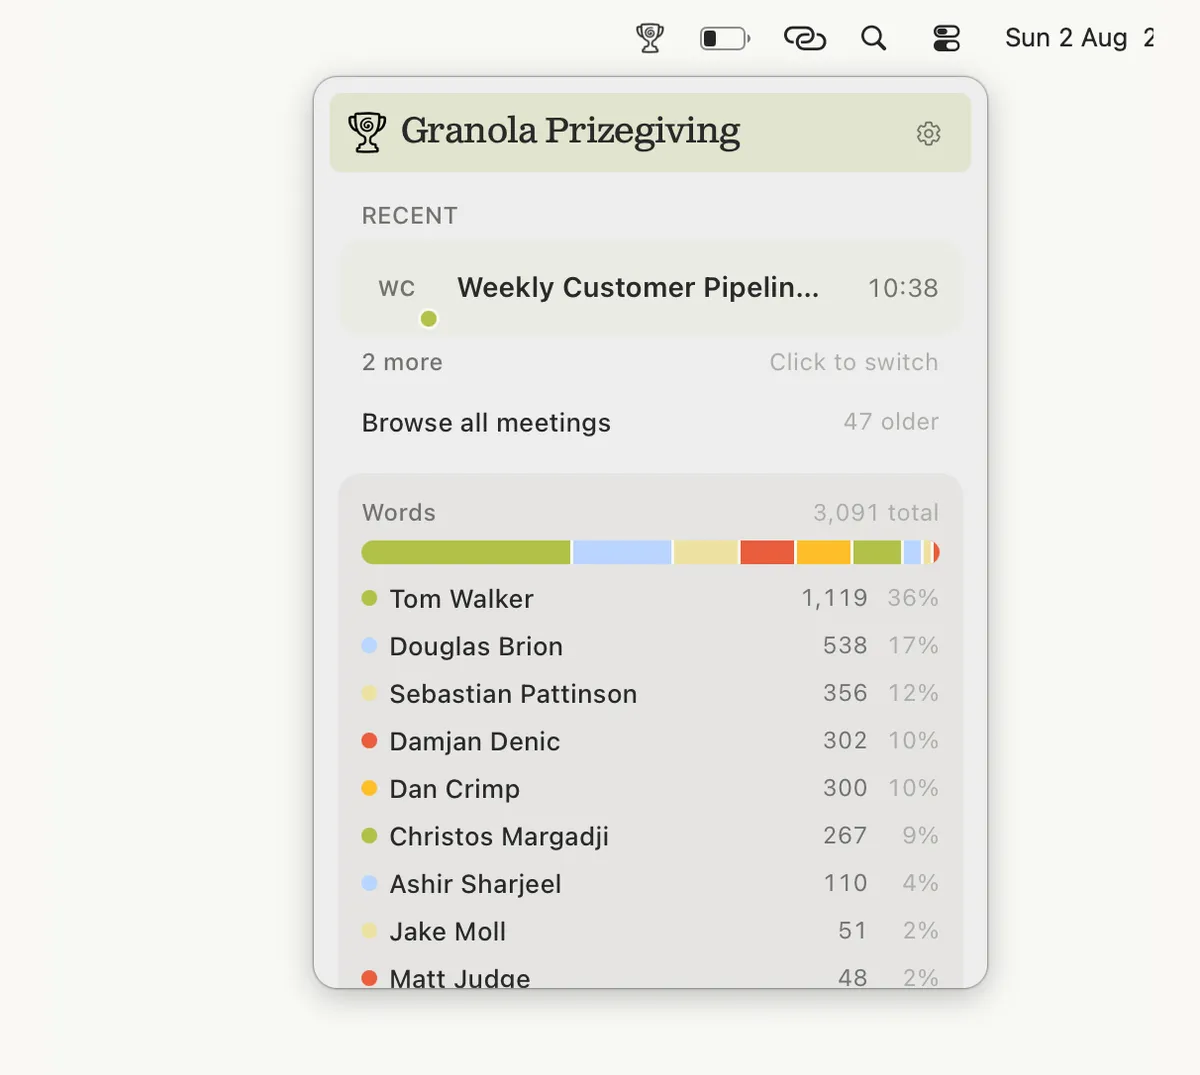Screen dimensions: 1200x1075
Task: Open Browse all meetings
Action: click(x=486, y=423)
